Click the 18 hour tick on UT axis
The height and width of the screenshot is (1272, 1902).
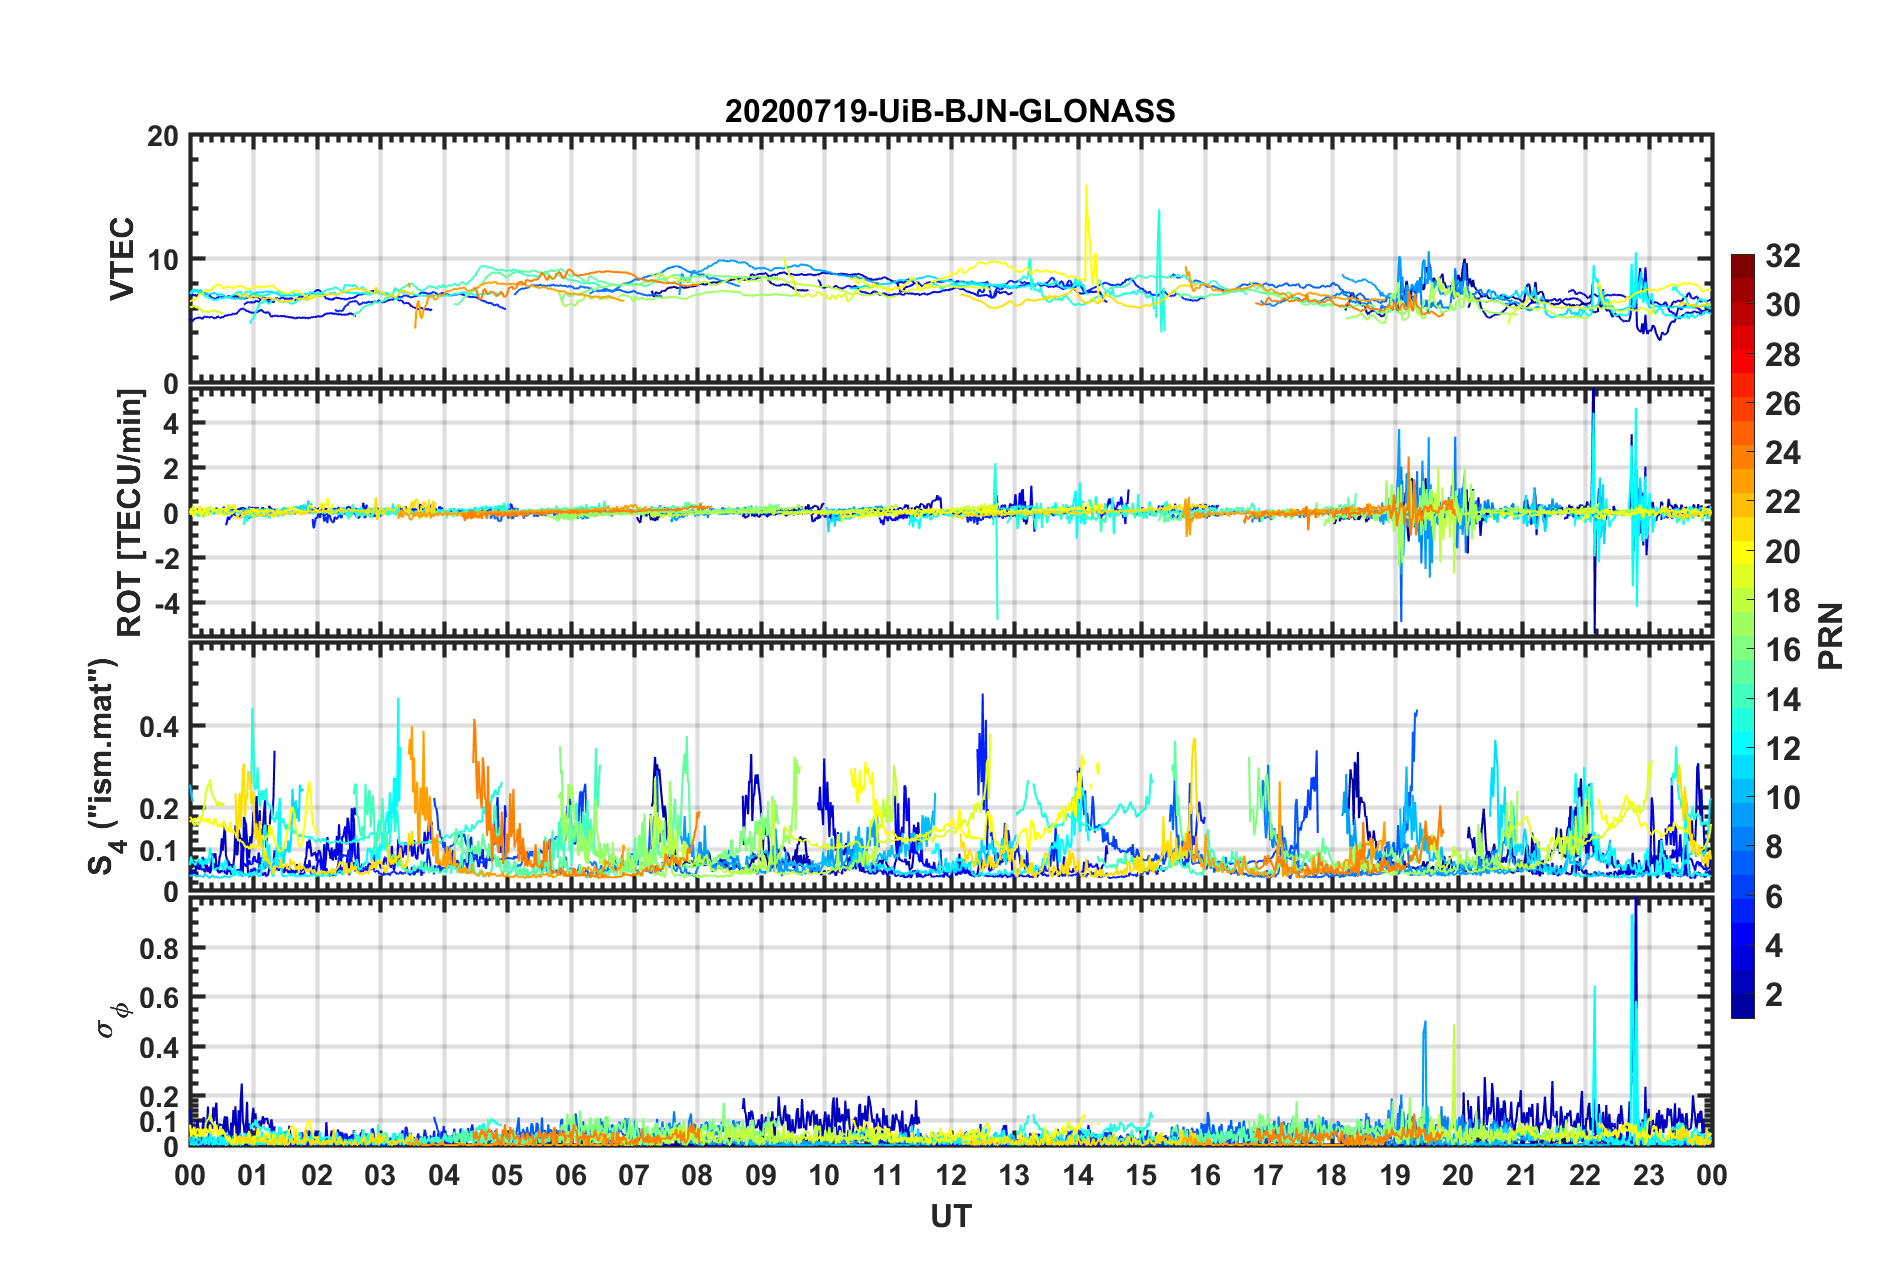coord(1331,1175)
